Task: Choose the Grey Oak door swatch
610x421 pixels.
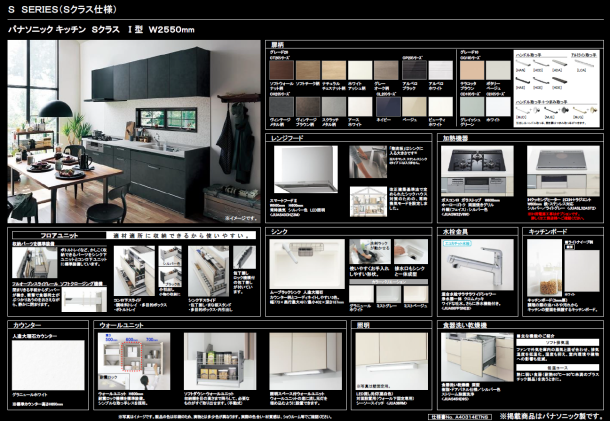Action: click(386, 70)
